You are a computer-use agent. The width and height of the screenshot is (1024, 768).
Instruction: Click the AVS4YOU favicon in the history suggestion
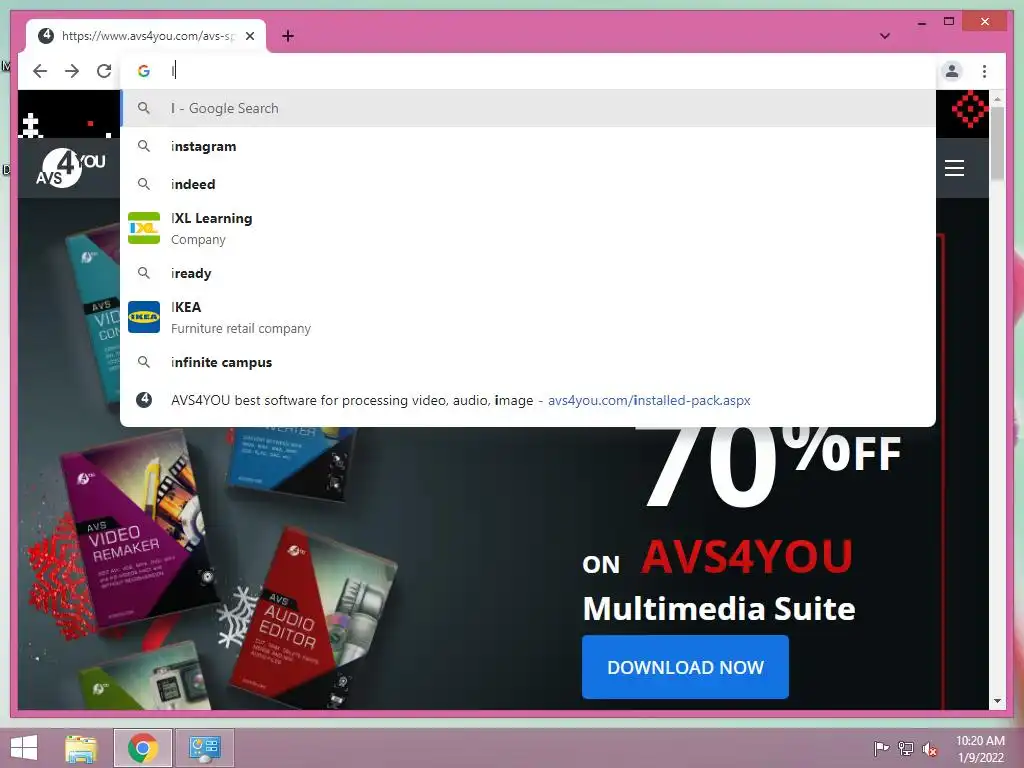click(144, 400)
